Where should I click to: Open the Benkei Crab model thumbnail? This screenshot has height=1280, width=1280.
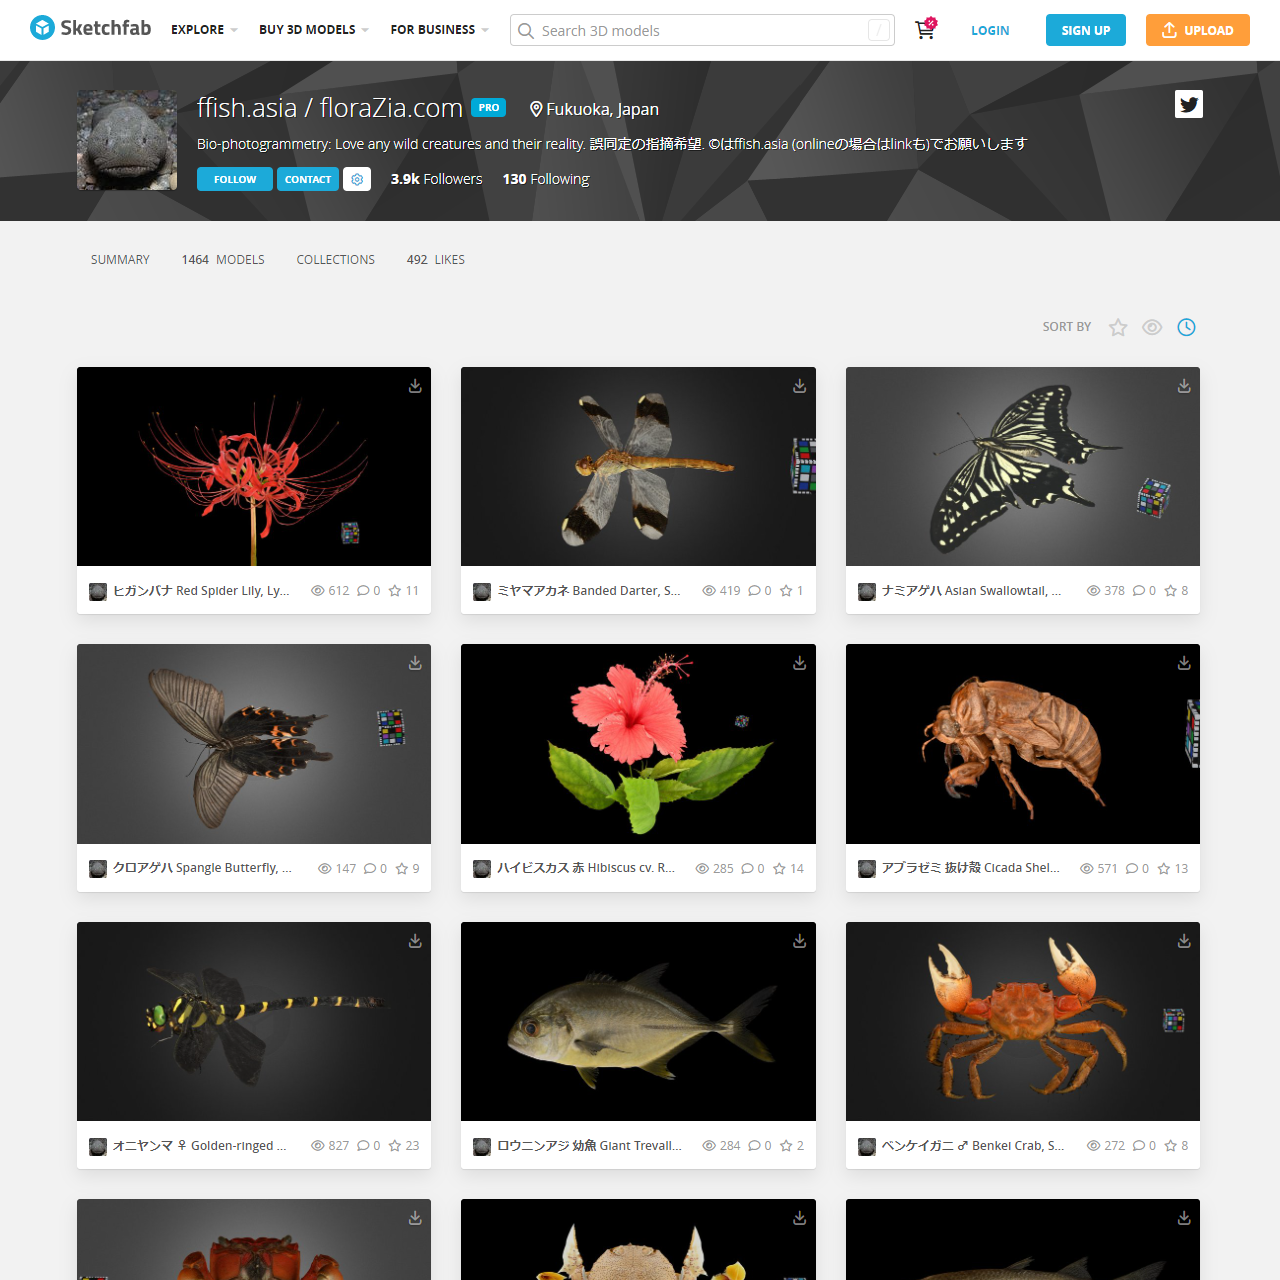[1022, 1021]
